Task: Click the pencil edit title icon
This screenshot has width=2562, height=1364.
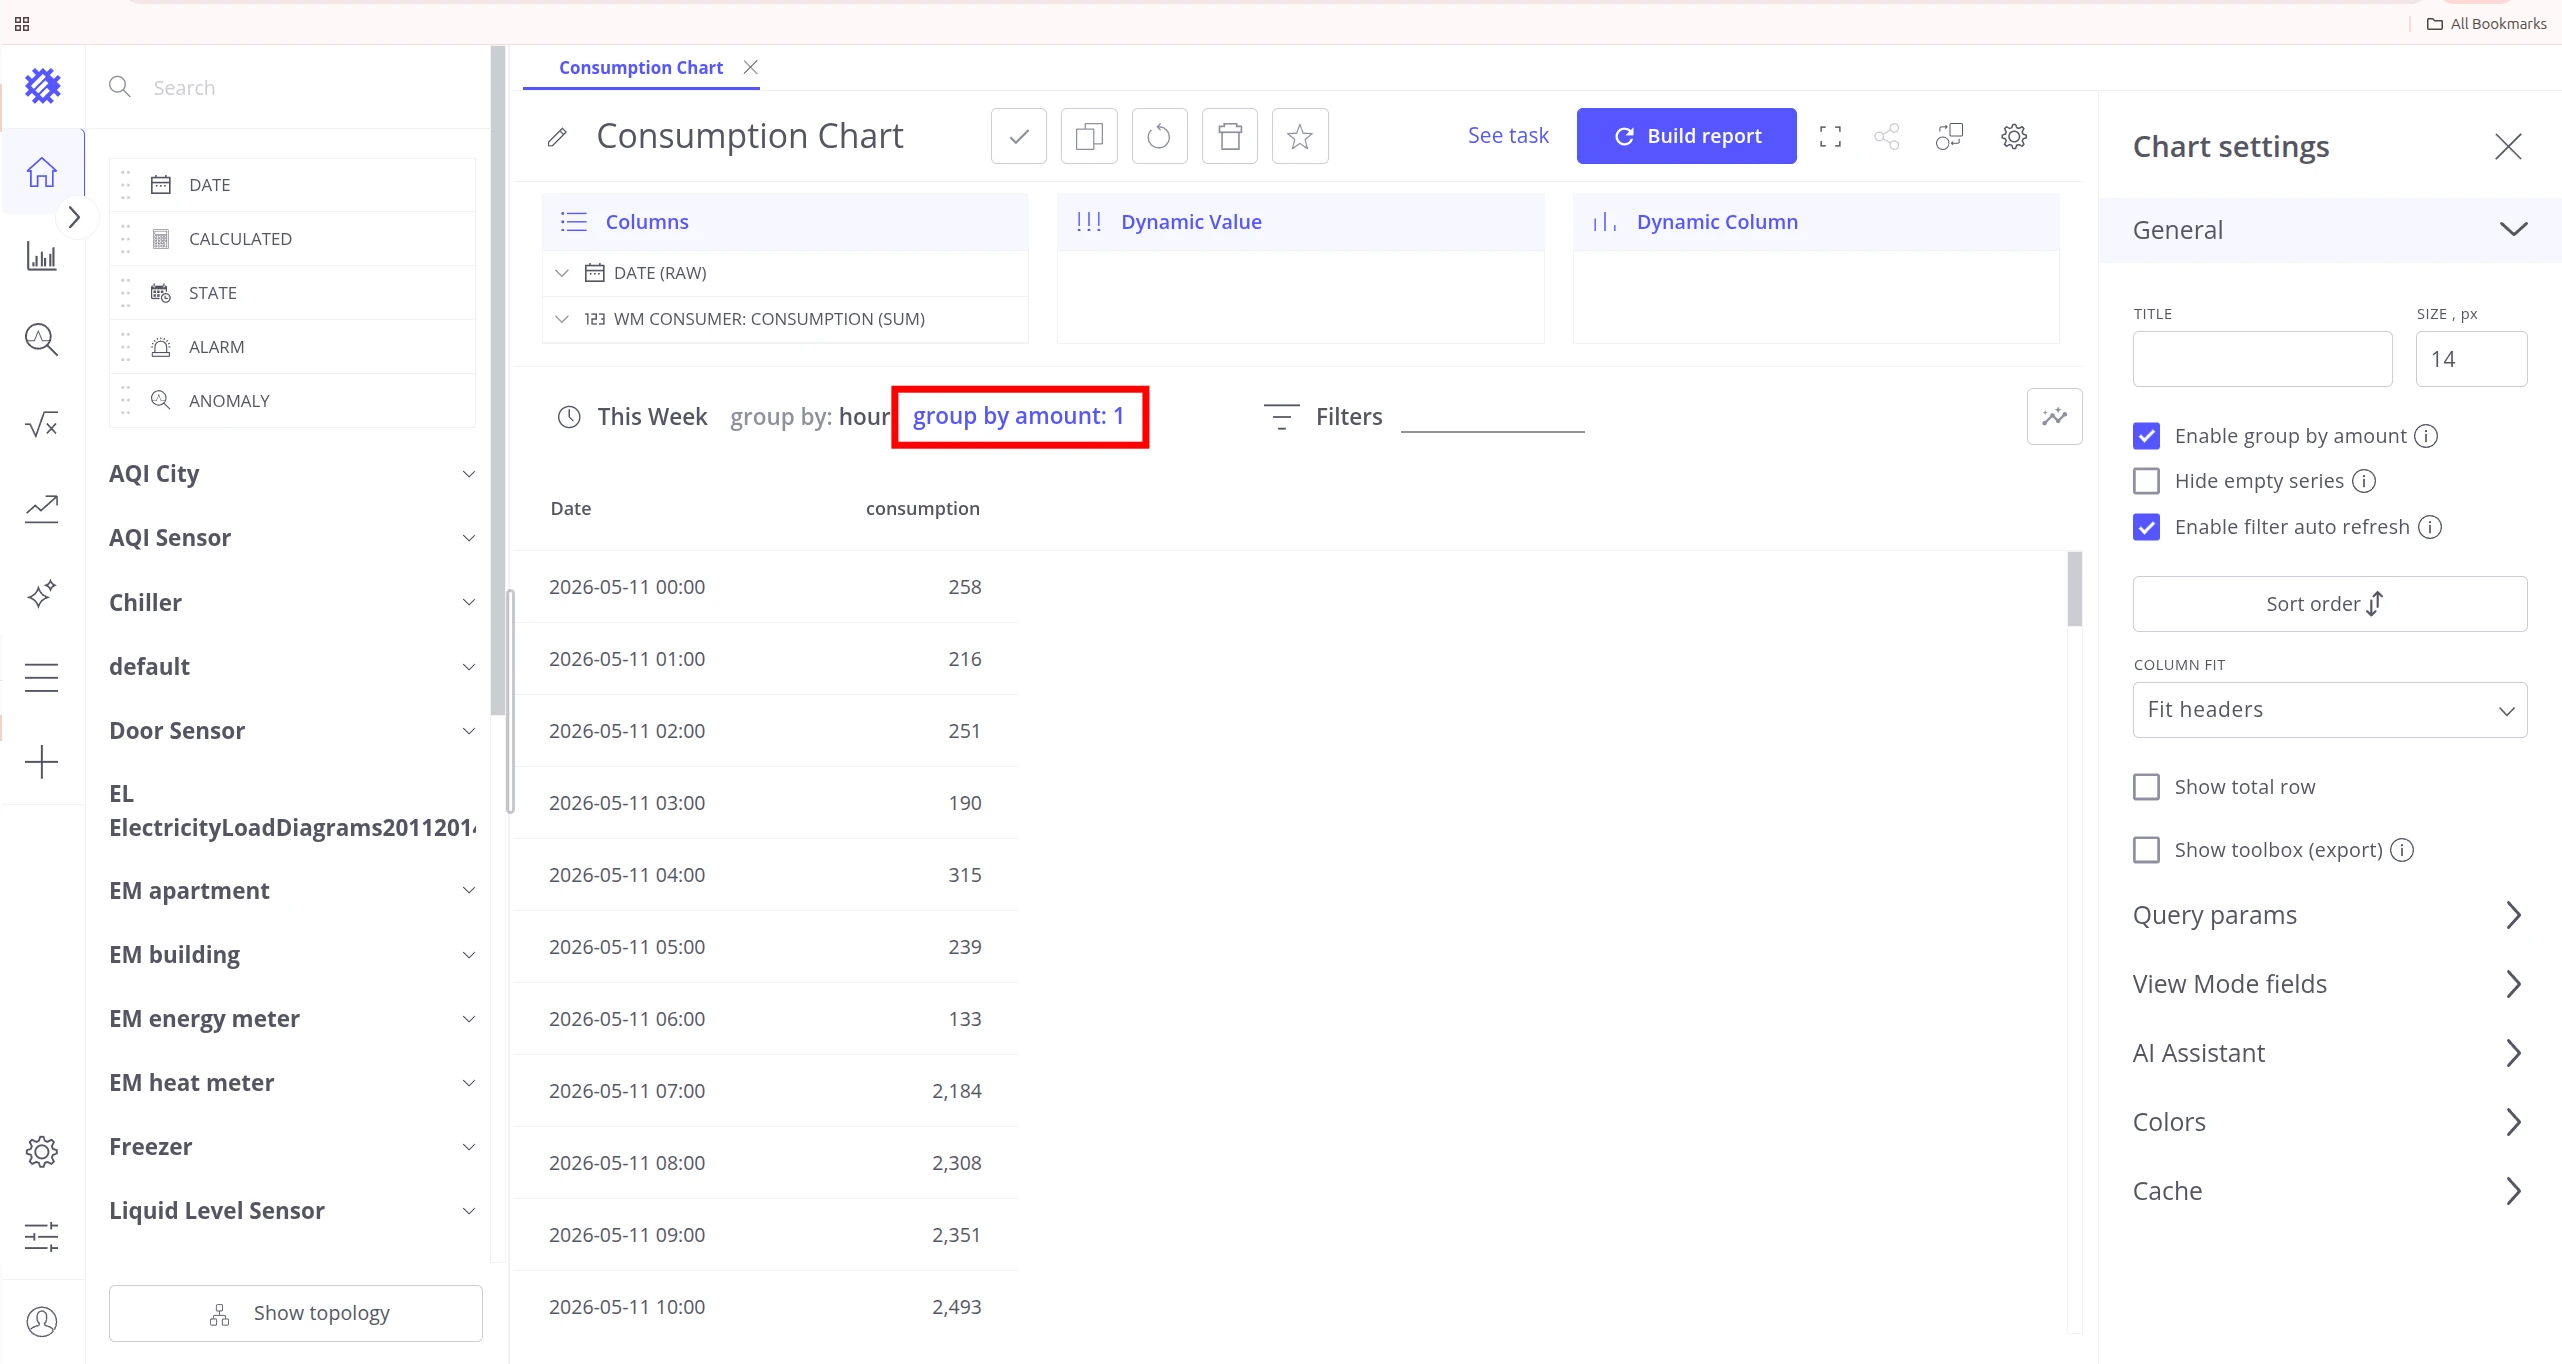Action: 558,137
